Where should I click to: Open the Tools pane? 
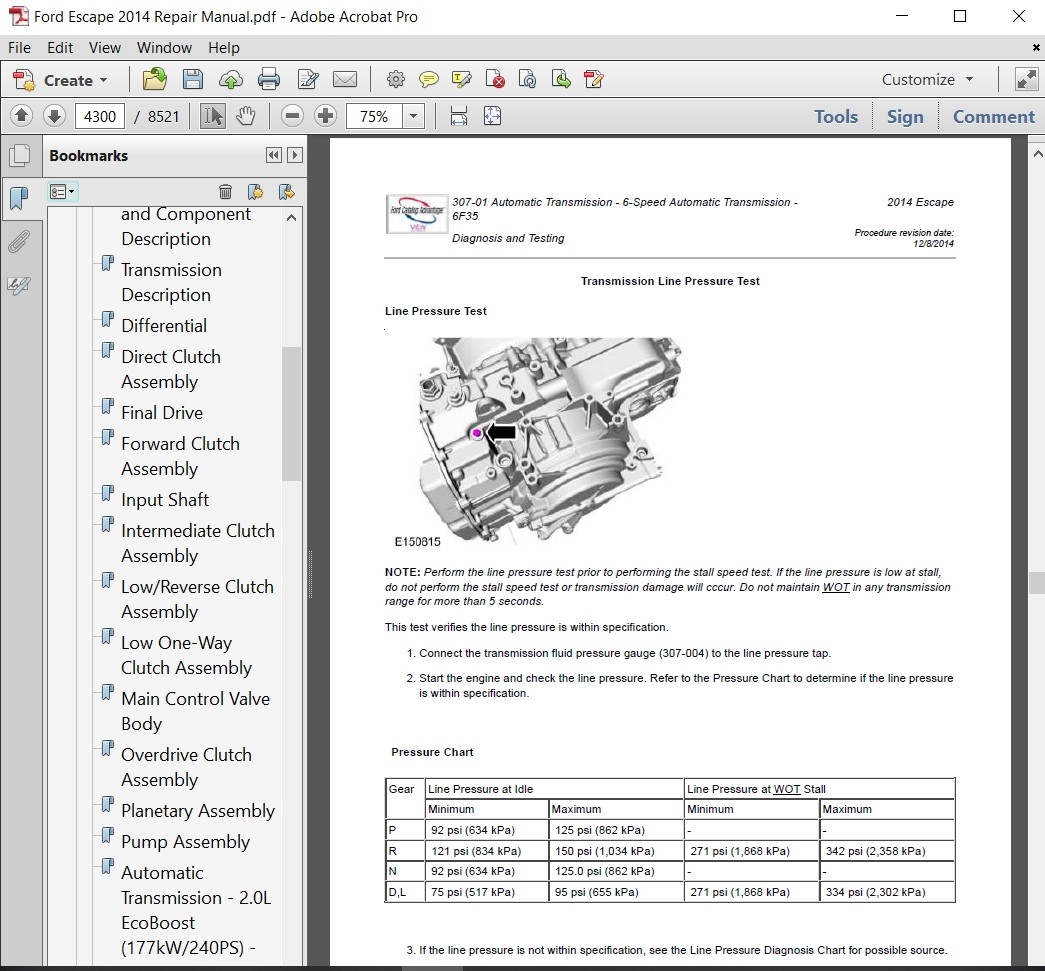(x=835, y=116)
